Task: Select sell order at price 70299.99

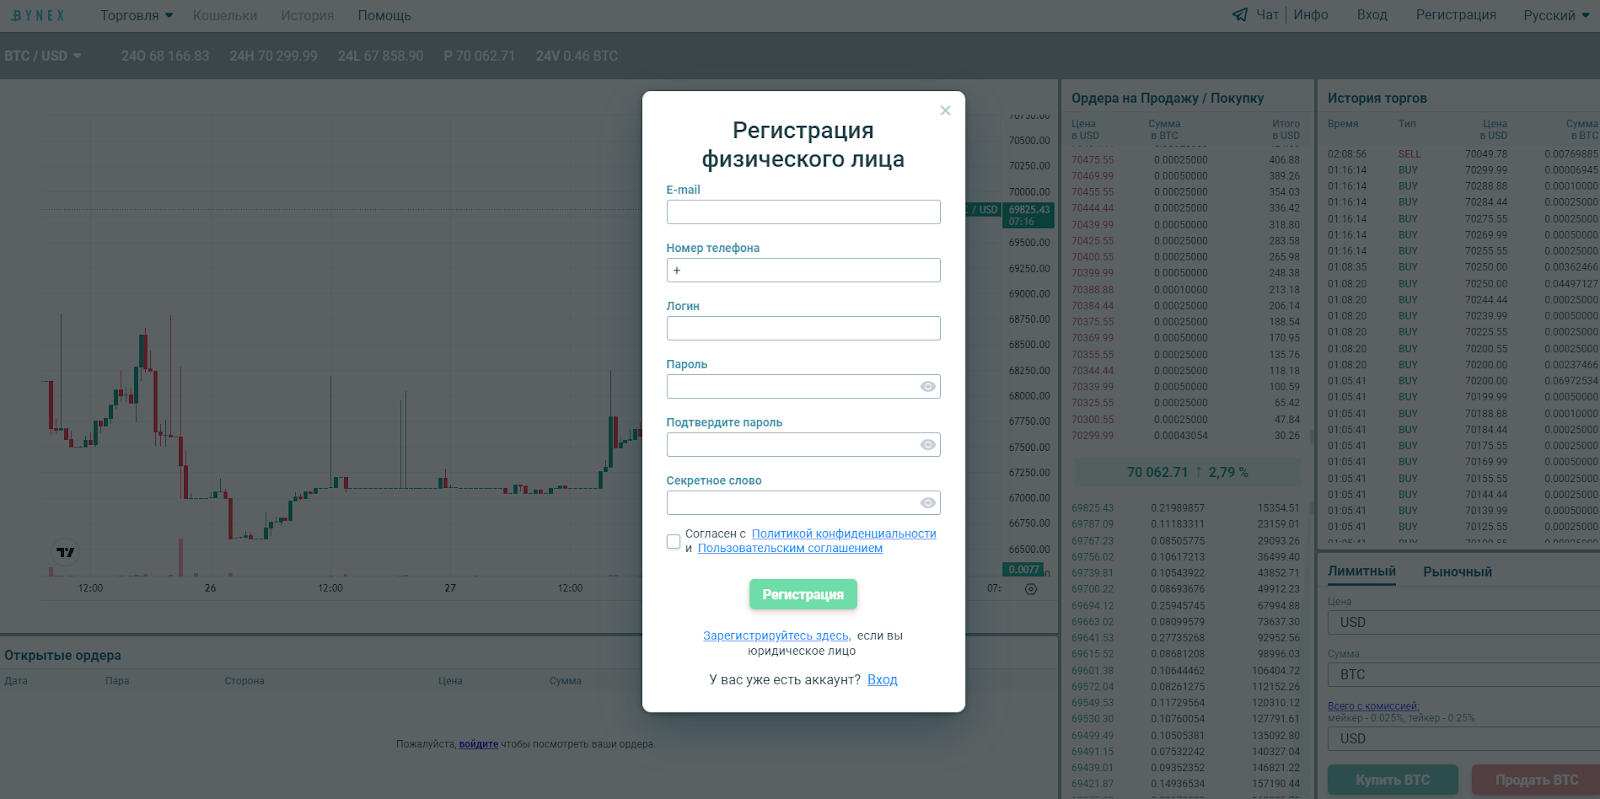Action: [x=1186, y=435]
